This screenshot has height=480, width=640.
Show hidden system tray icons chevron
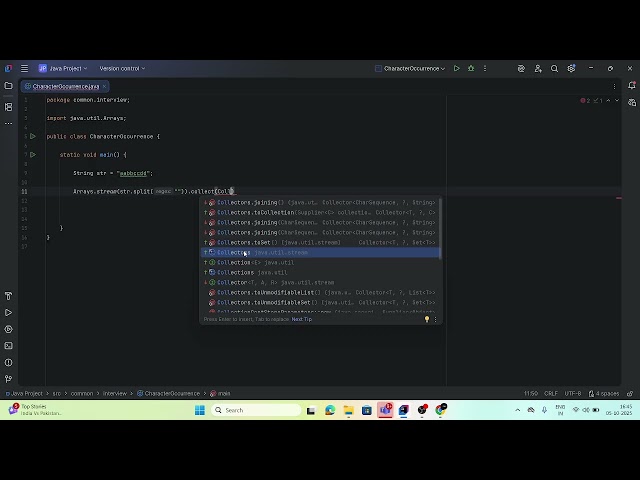coord(518,410)
